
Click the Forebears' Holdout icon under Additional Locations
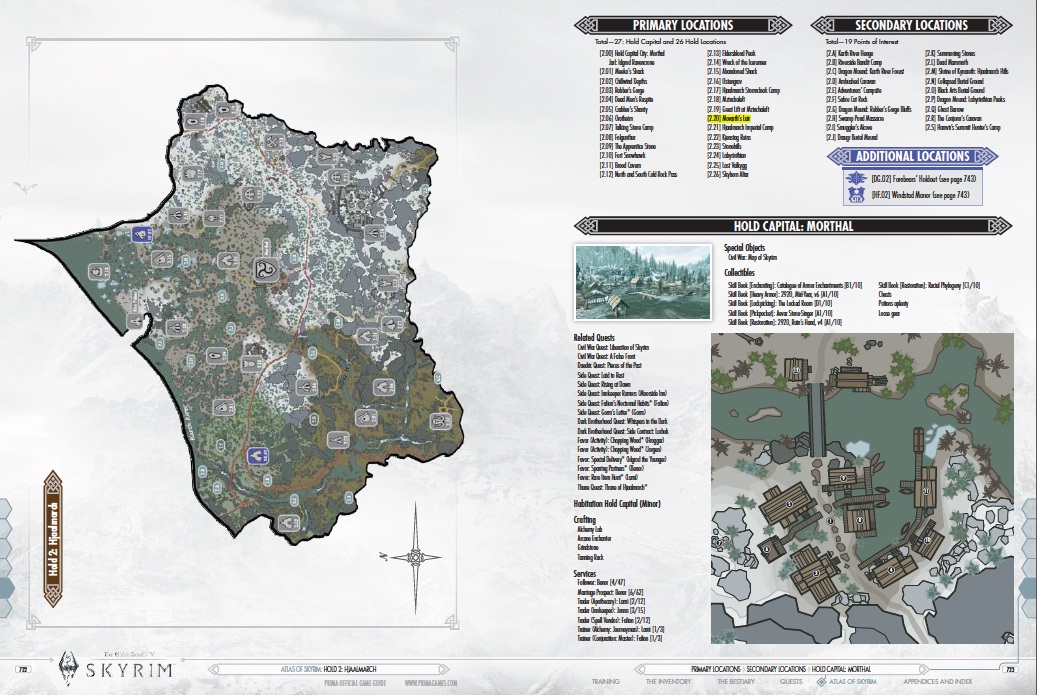(853, 178)
